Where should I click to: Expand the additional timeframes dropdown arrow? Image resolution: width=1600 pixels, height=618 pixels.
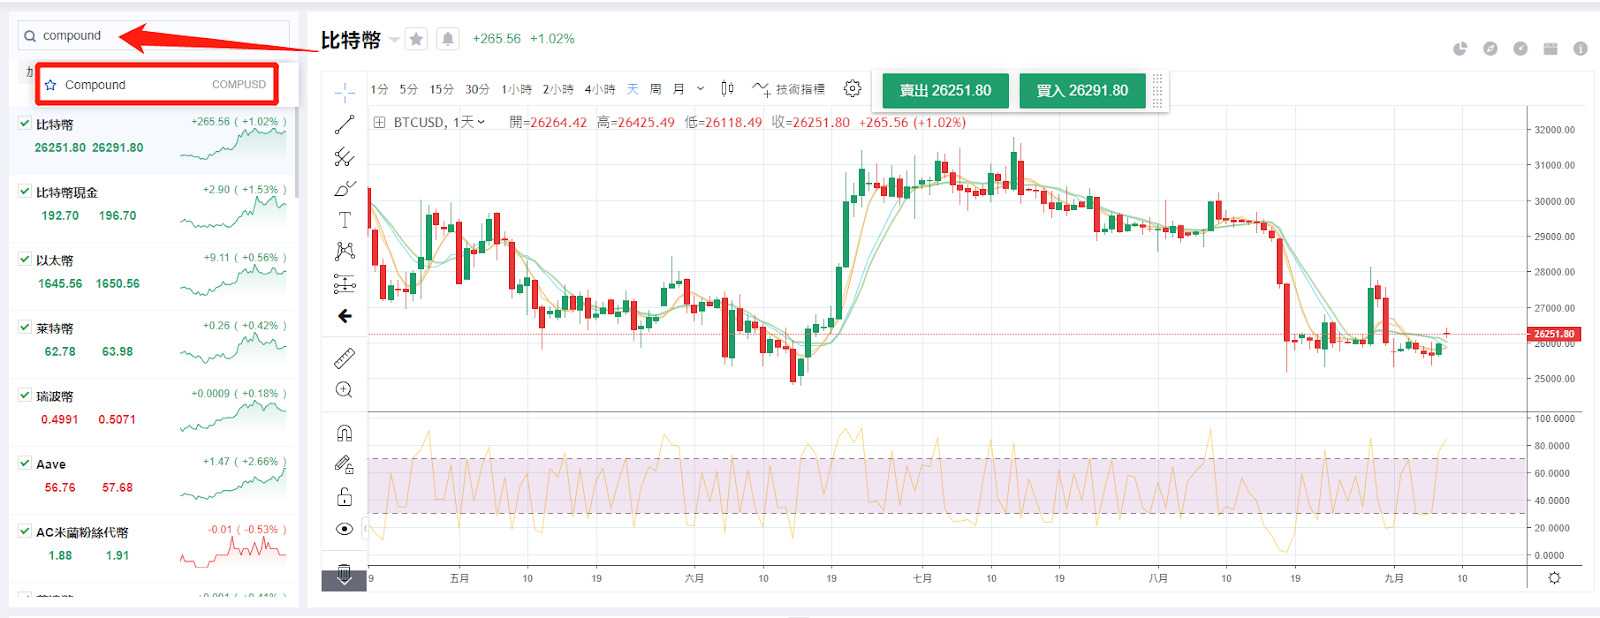[700, 89]
